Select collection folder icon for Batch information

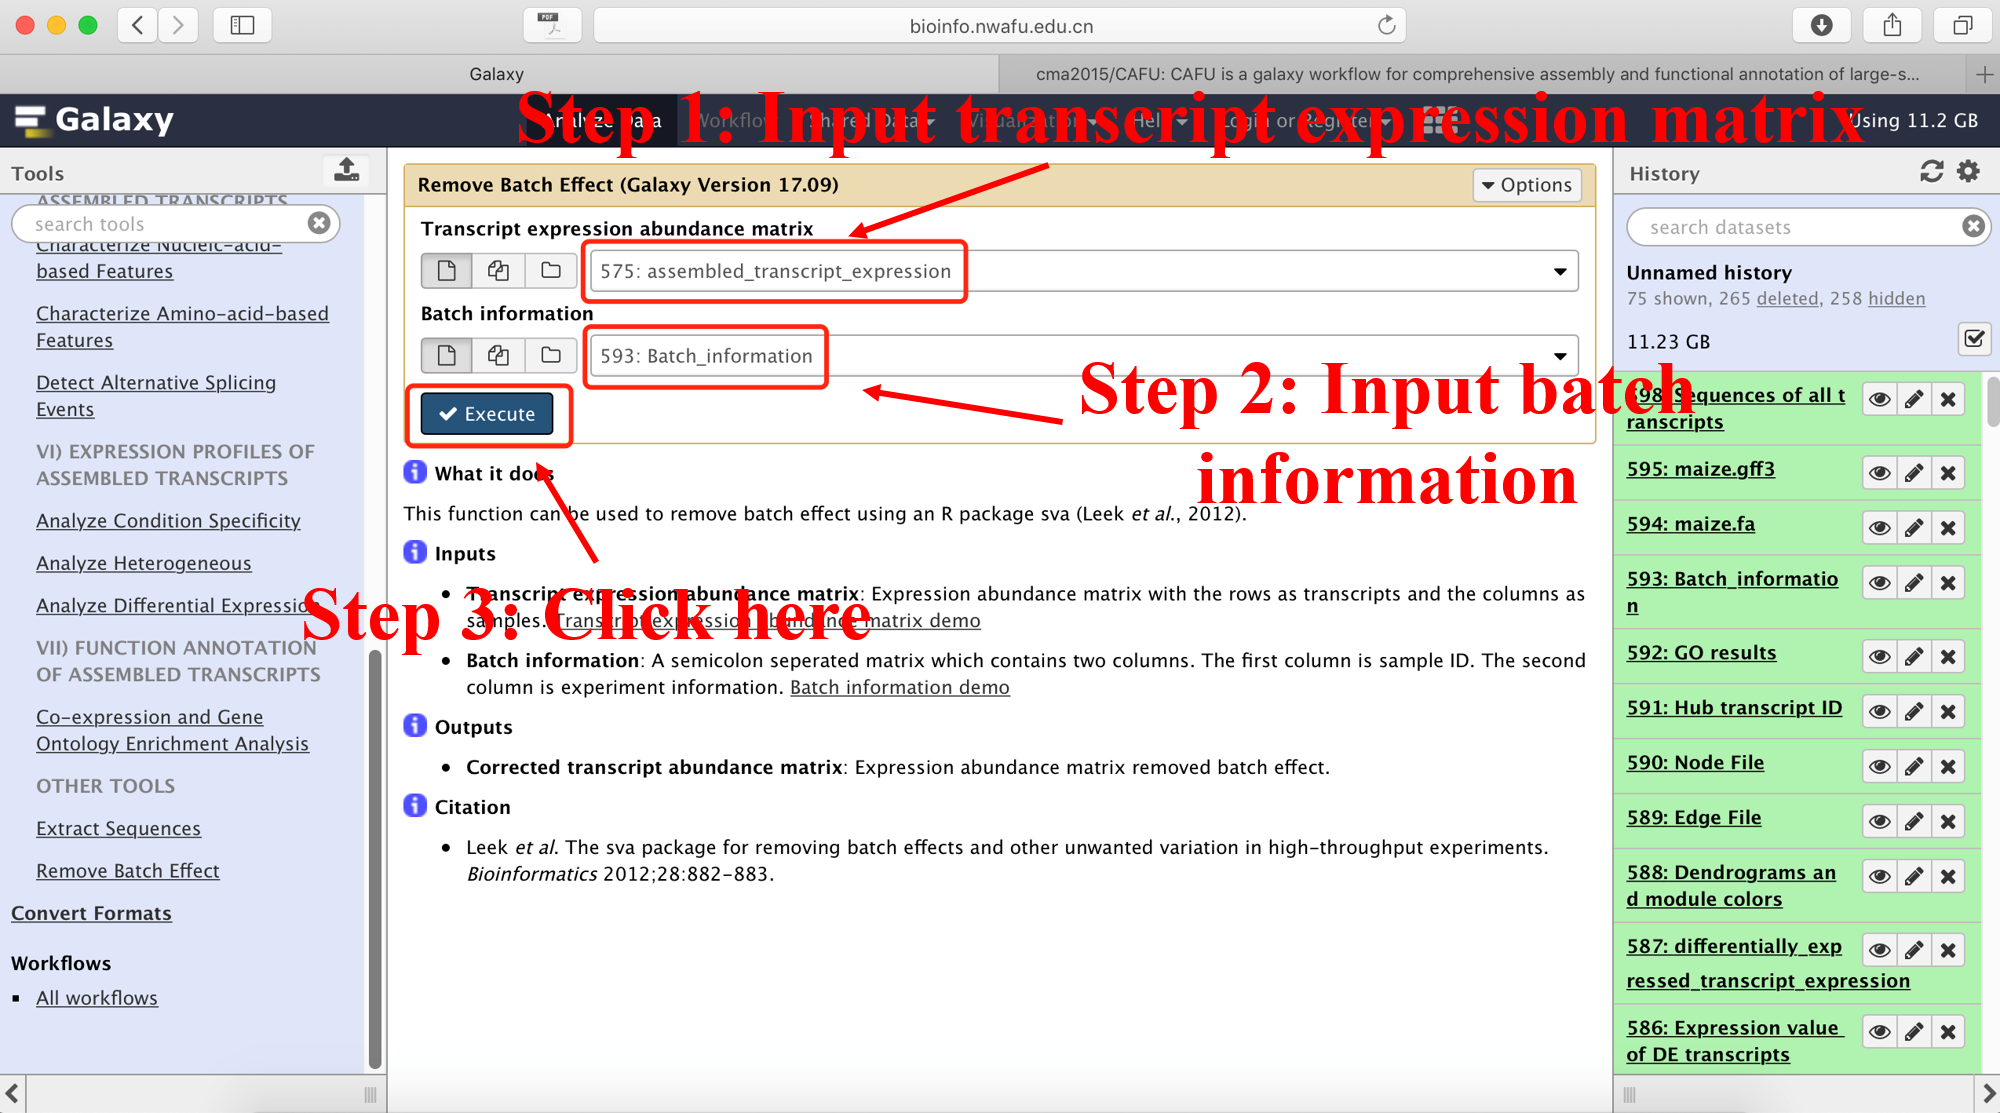550,355
